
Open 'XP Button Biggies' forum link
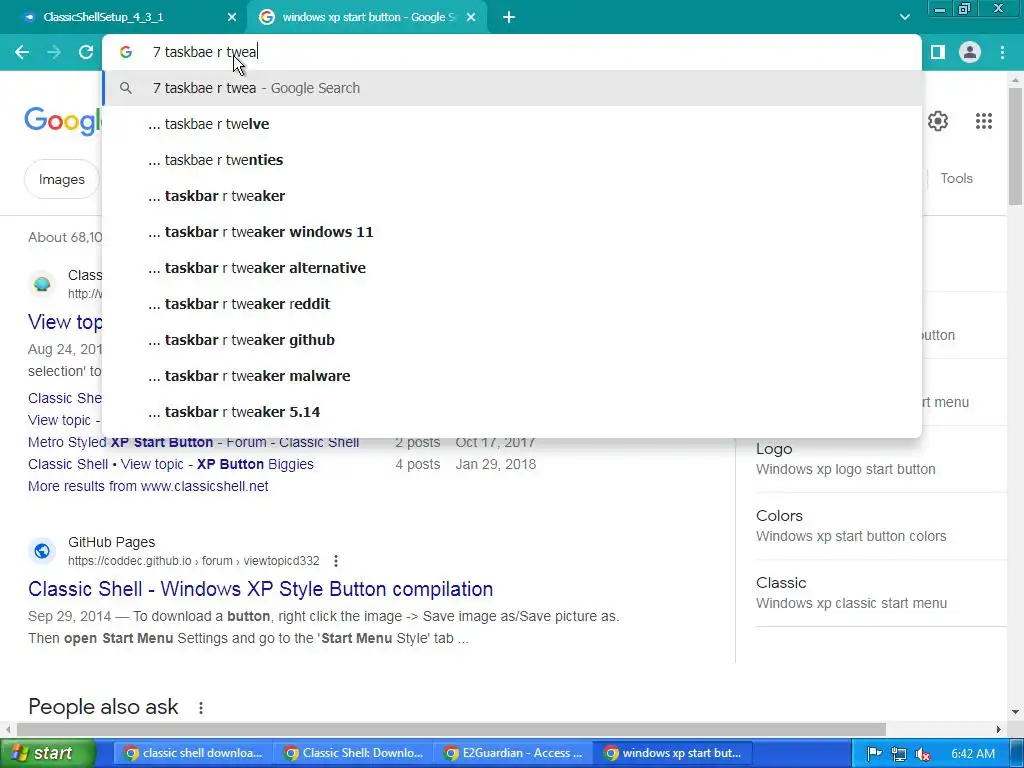point(170,464)
